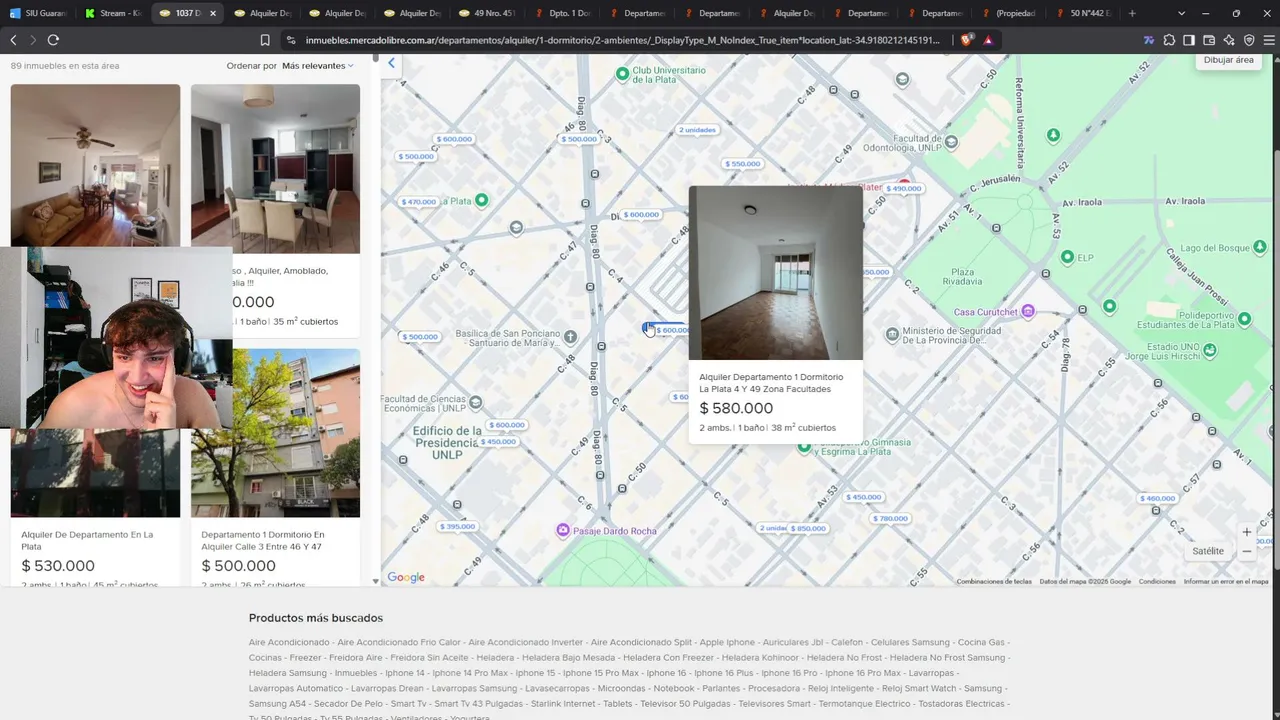Open a new browser tab
Image resolution: width=1280 pixels, height=720 pixels.
1132,13
